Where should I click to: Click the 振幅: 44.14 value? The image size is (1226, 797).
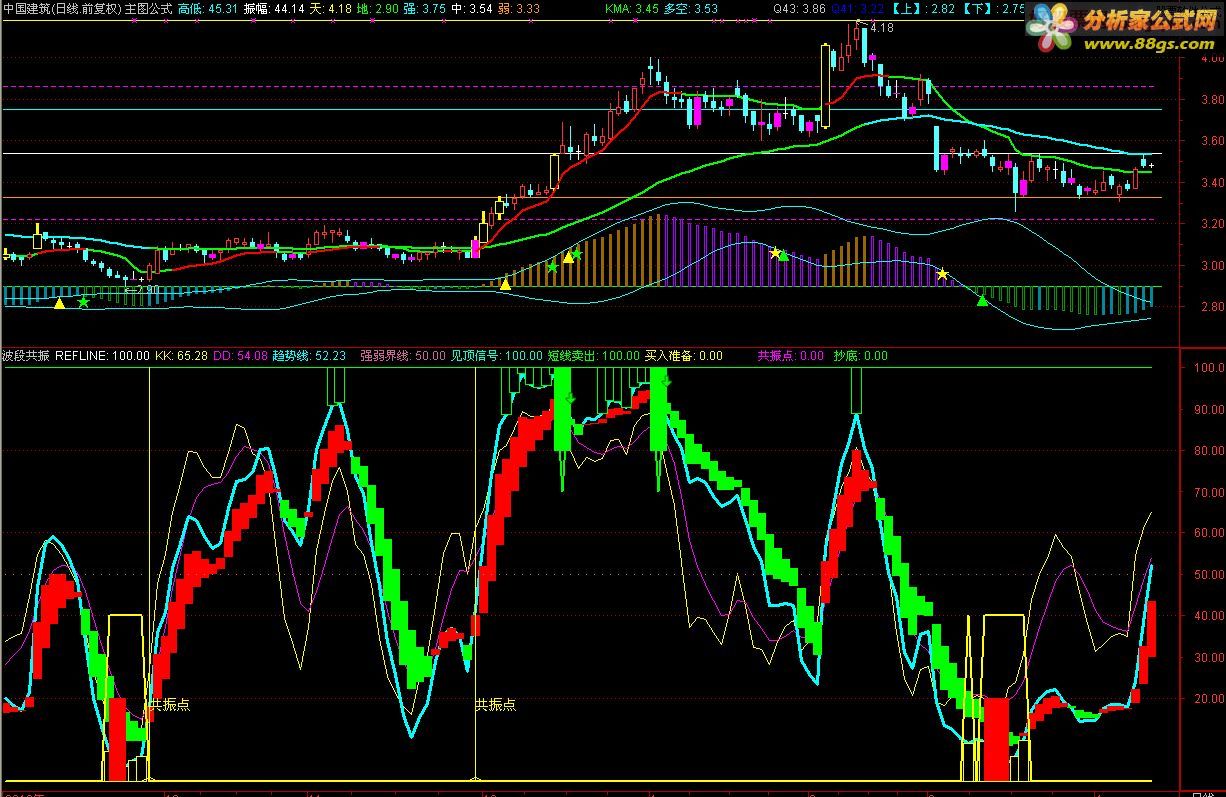[x=274, y=8]
